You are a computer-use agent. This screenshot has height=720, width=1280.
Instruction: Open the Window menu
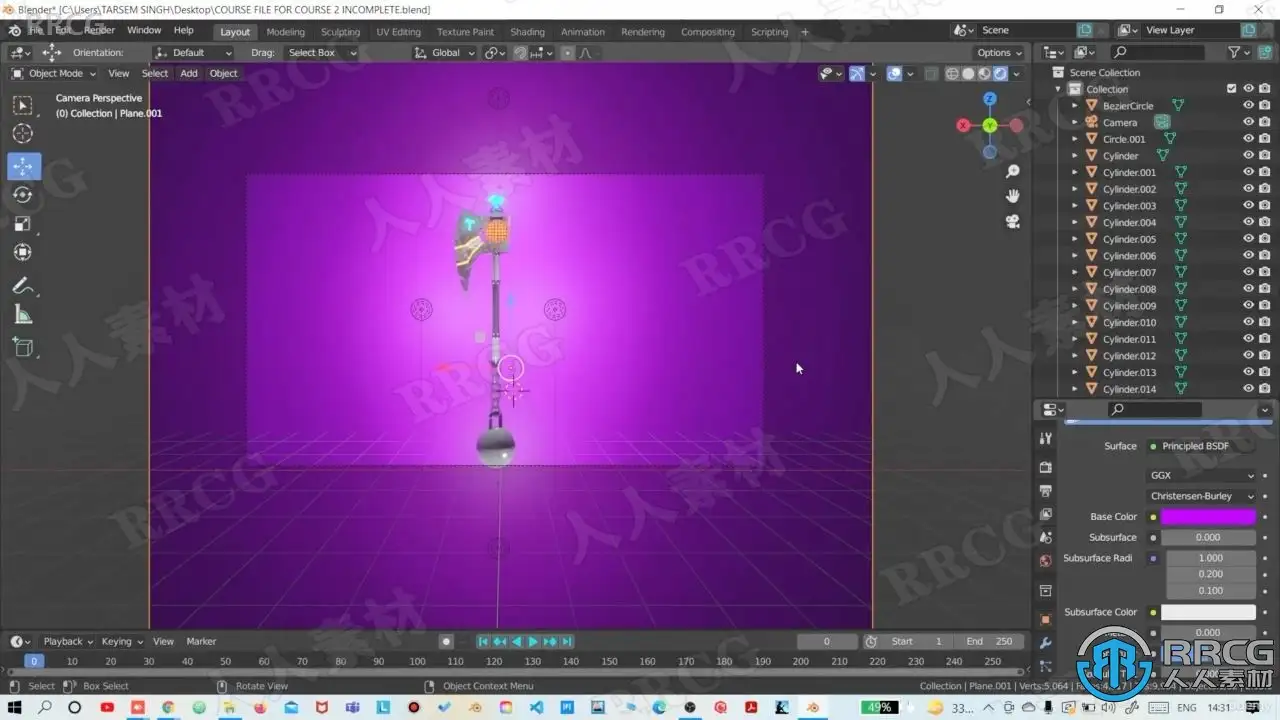[144, 31]
